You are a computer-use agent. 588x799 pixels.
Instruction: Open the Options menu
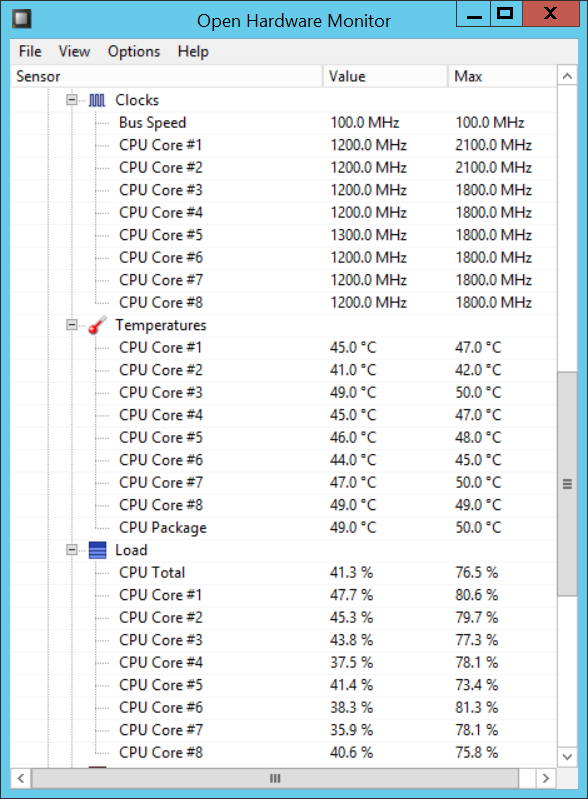pos(134,51)
